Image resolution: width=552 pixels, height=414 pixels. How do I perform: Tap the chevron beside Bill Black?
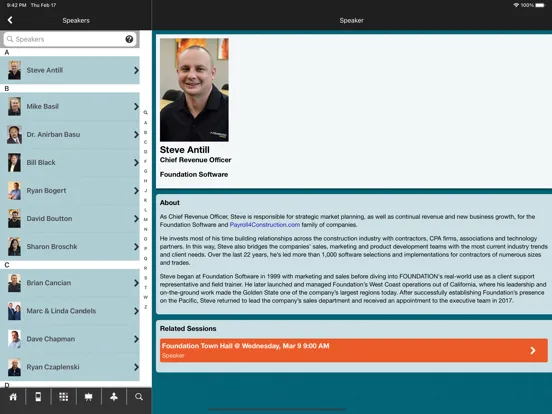[x=136, y=163]
